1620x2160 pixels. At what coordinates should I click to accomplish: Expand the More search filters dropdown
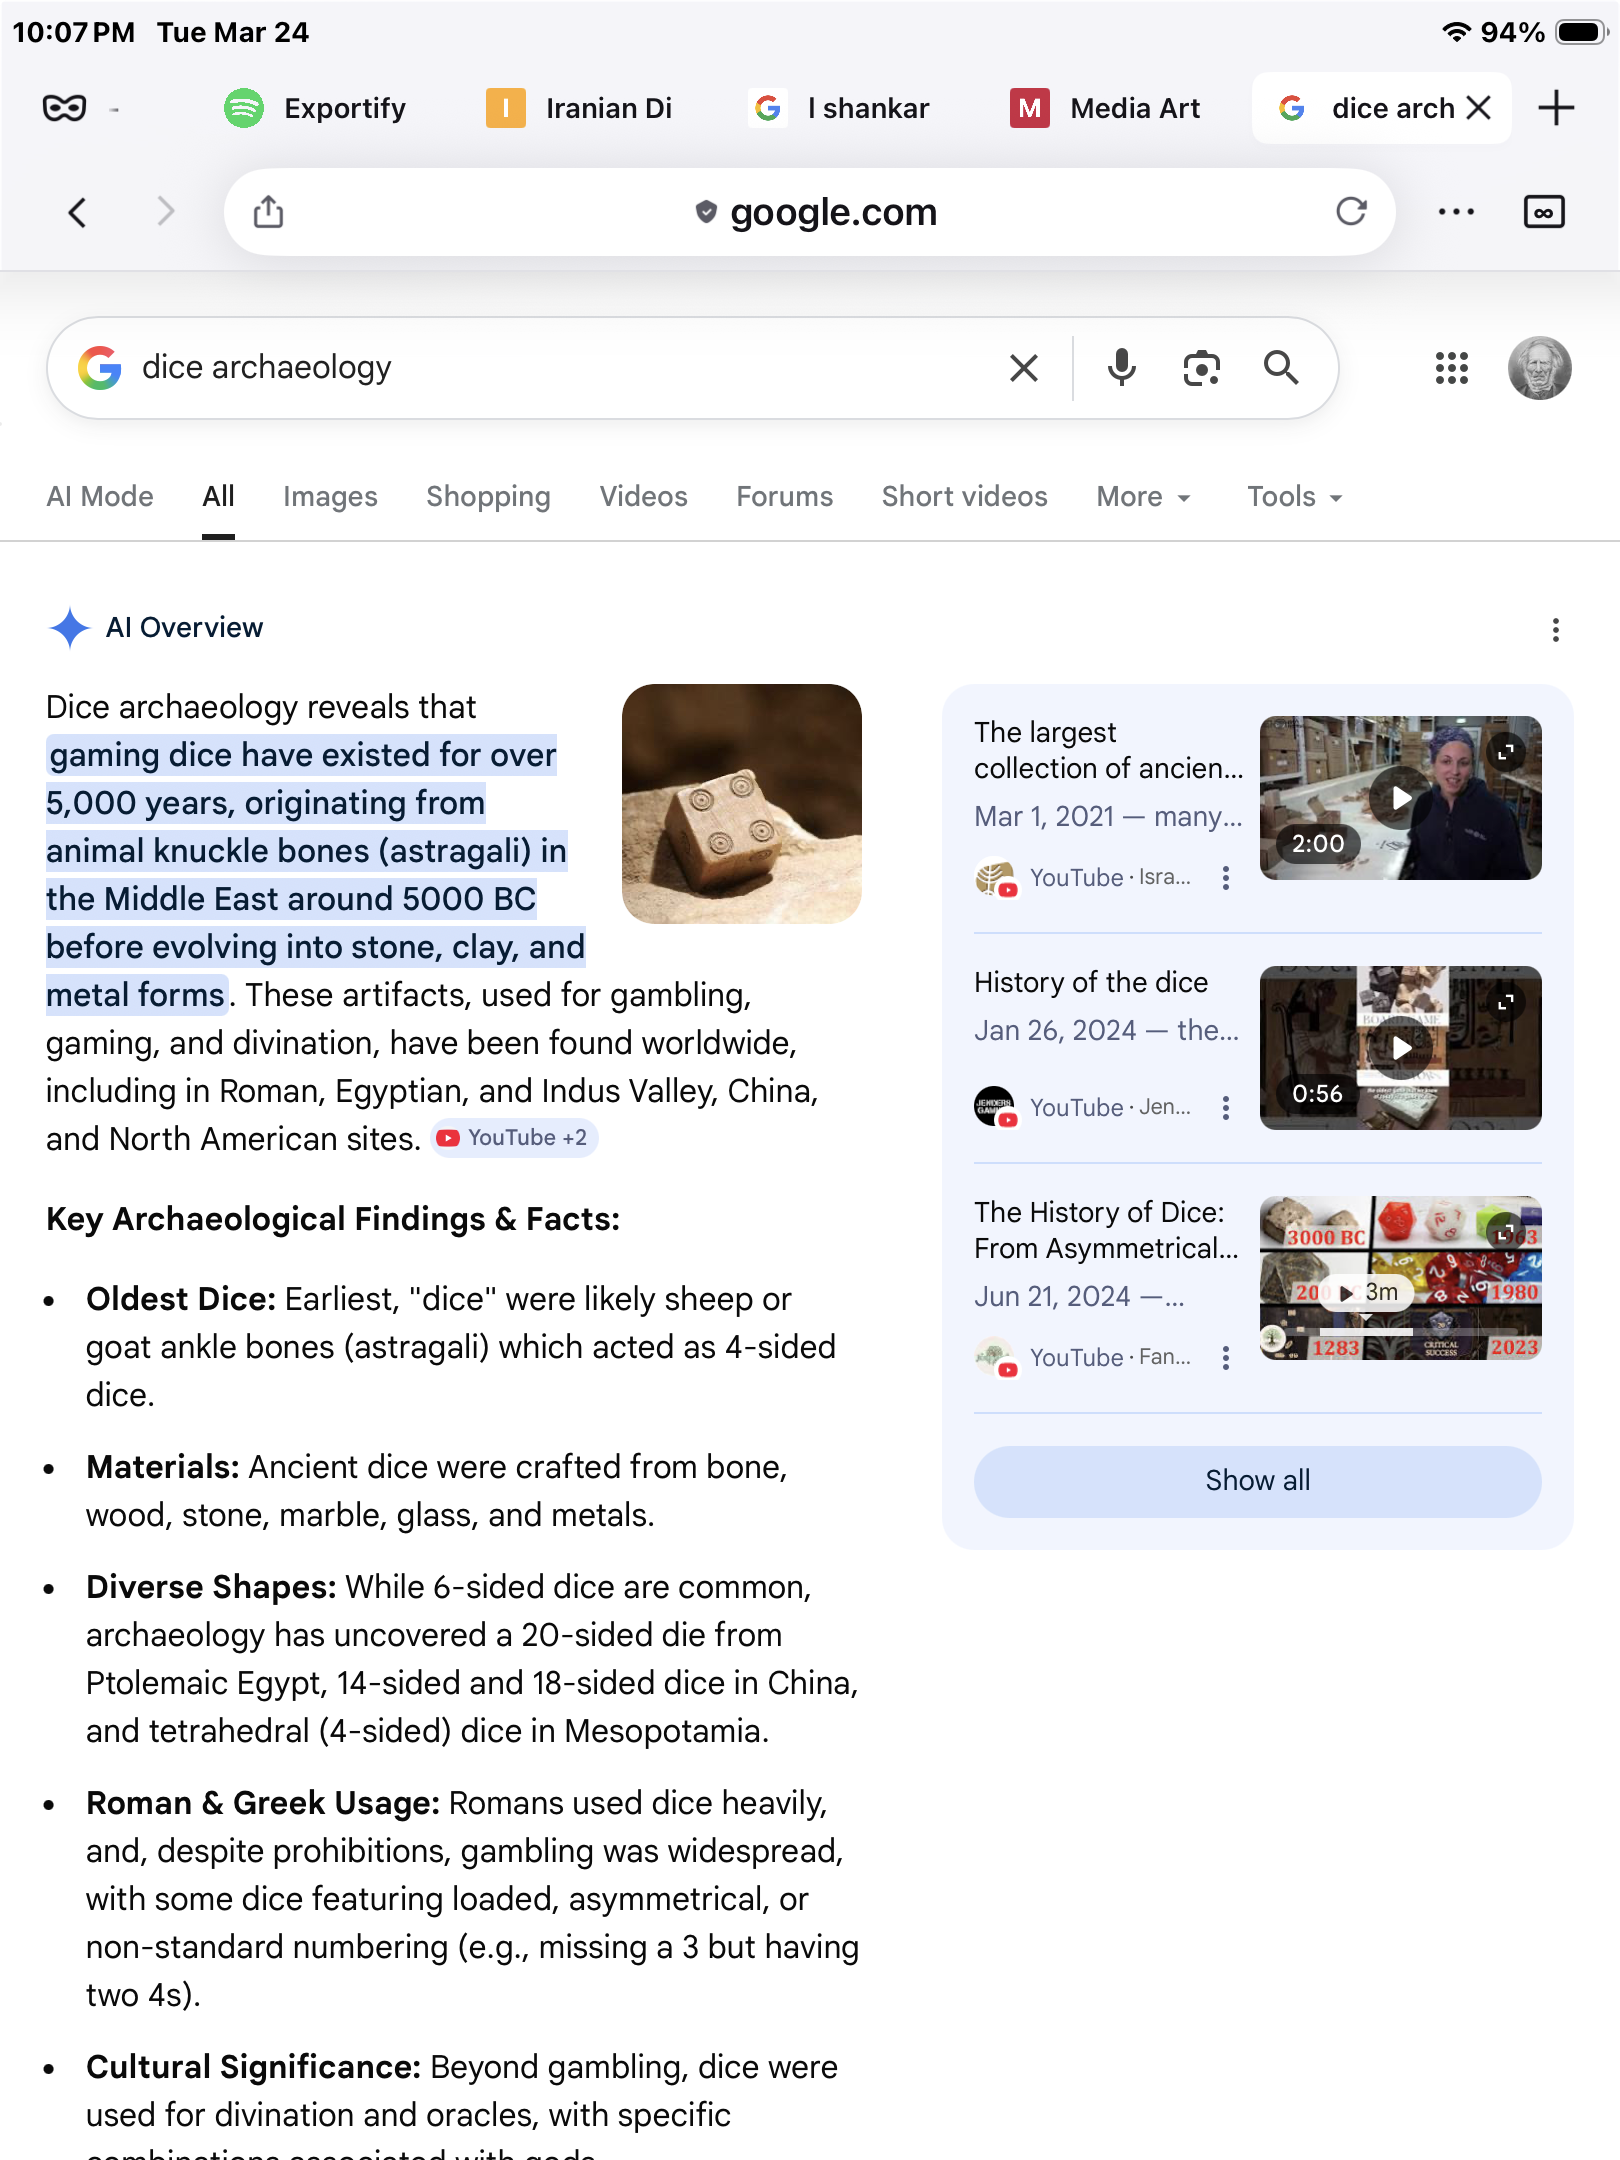click(1143, 497)
